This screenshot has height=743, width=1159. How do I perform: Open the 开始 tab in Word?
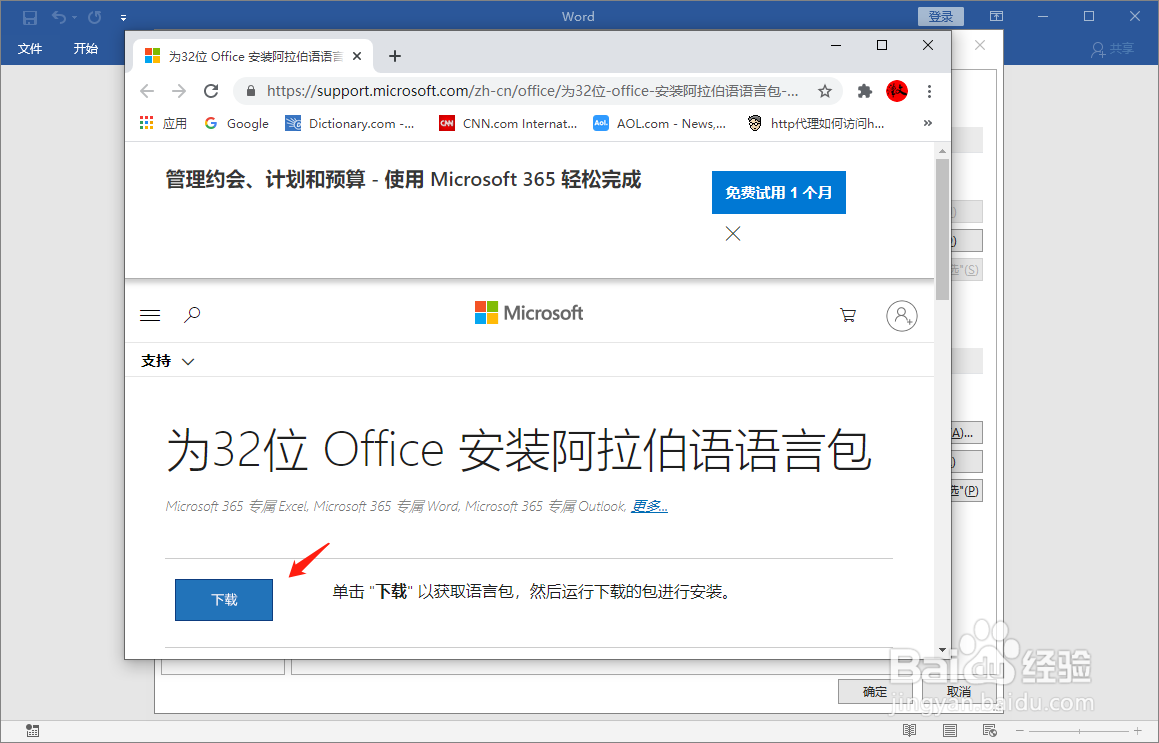point(86,49)
